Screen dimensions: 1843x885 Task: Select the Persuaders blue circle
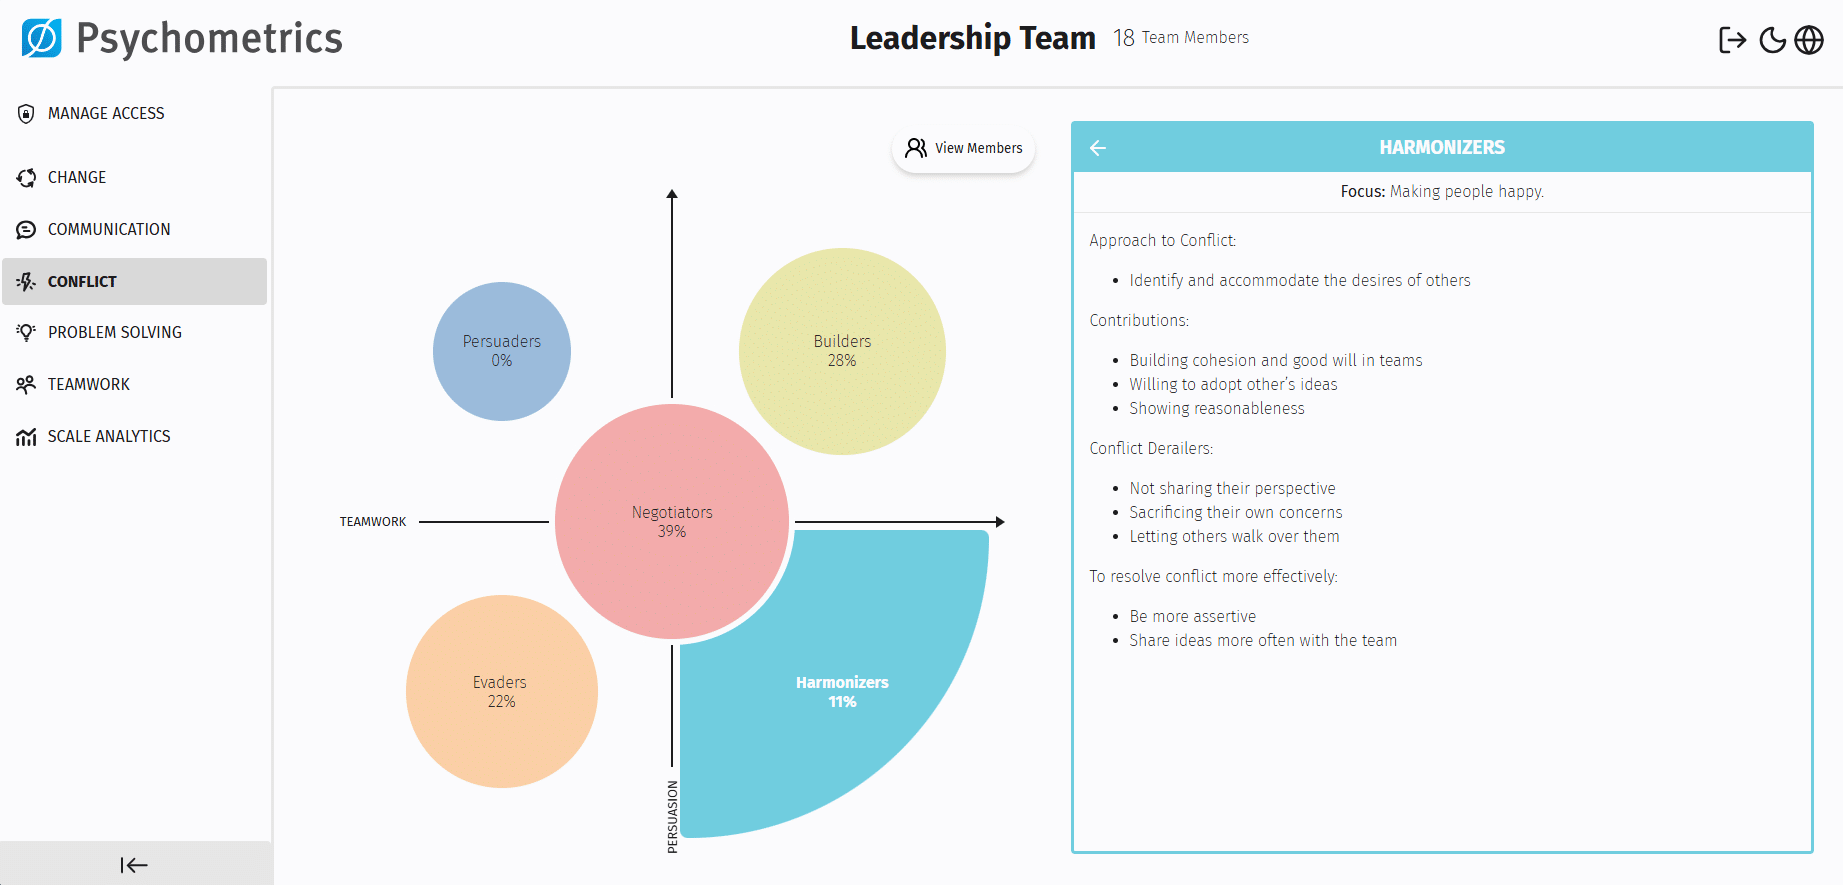[x=502, y=351]
